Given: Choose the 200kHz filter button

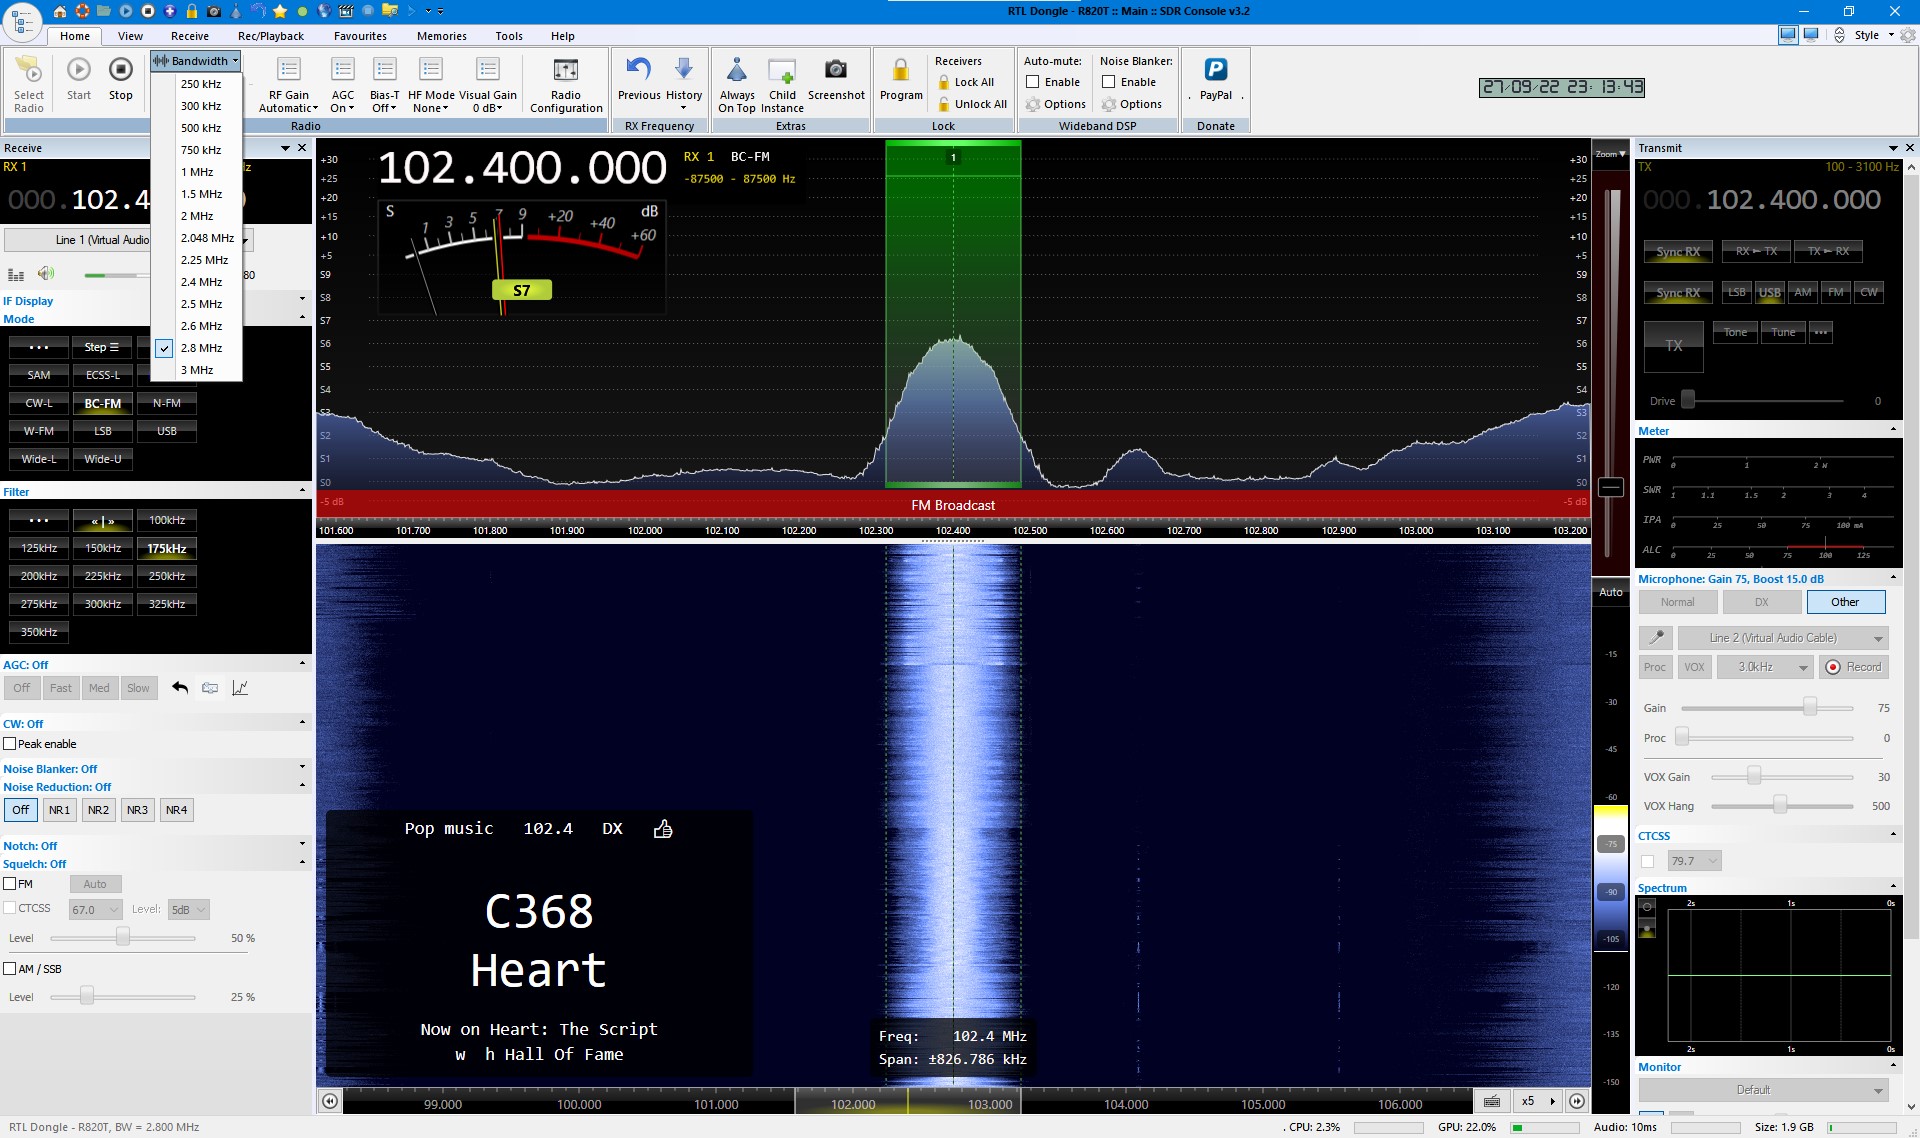Looking at the screenshot, I should tap(39, 576).
